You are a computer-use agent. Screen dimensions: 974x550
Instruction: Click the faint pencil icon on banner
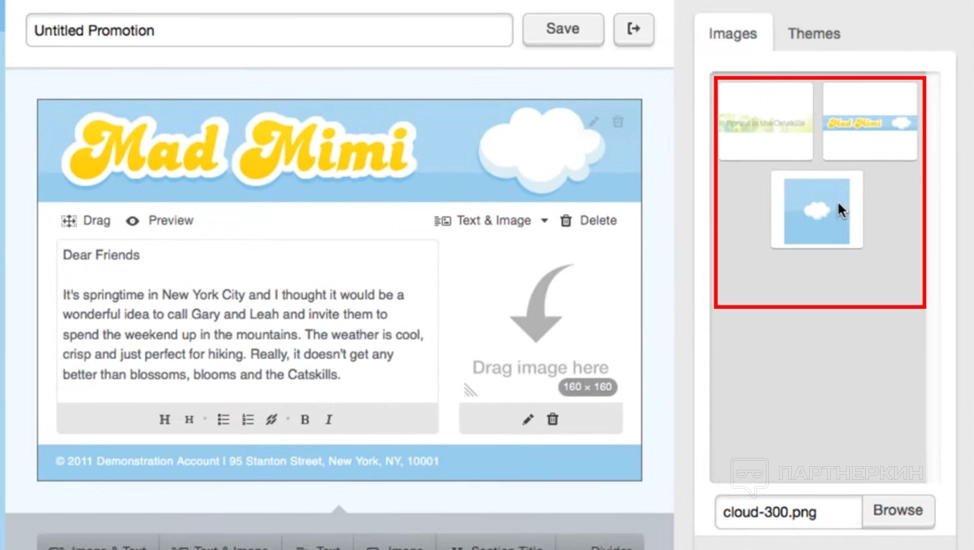click(x=593, y=122)
